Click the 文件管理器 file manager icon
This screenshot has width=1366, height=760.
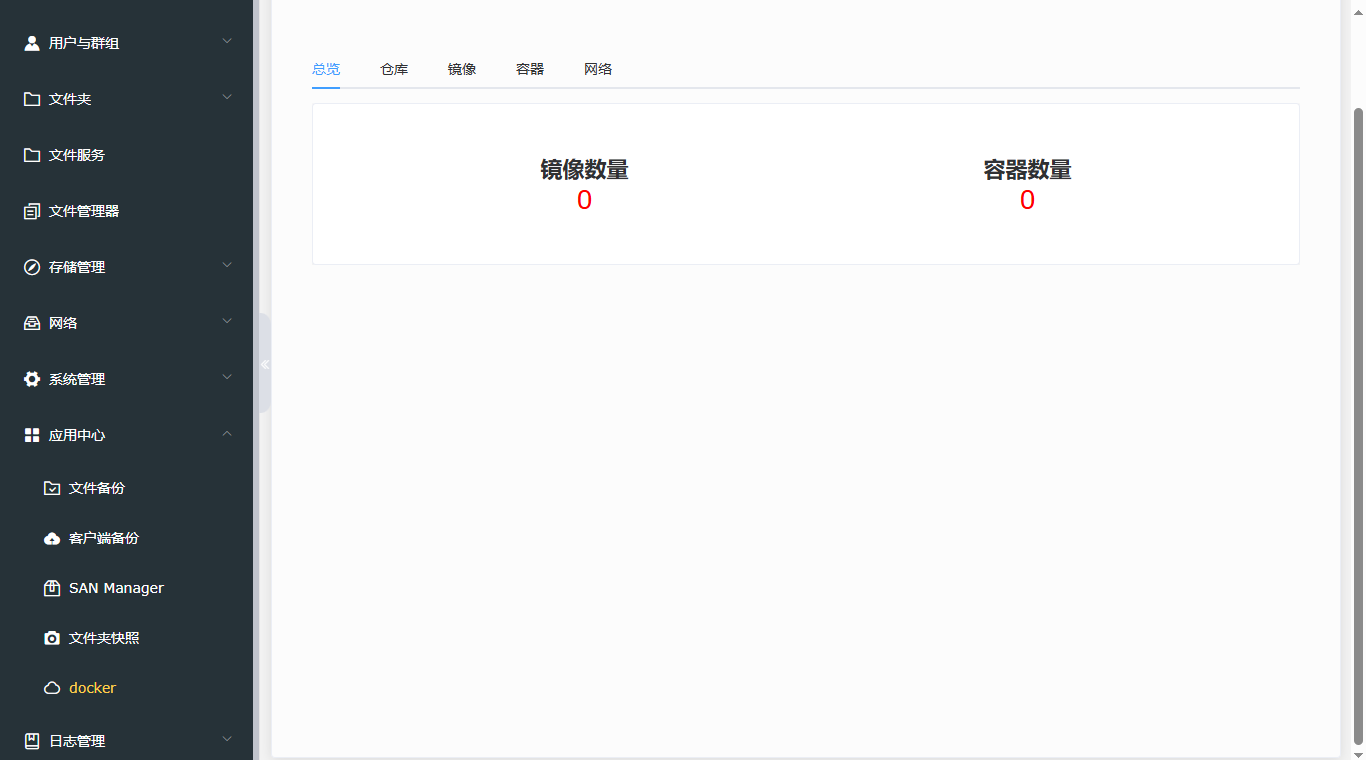pos(32,211)
